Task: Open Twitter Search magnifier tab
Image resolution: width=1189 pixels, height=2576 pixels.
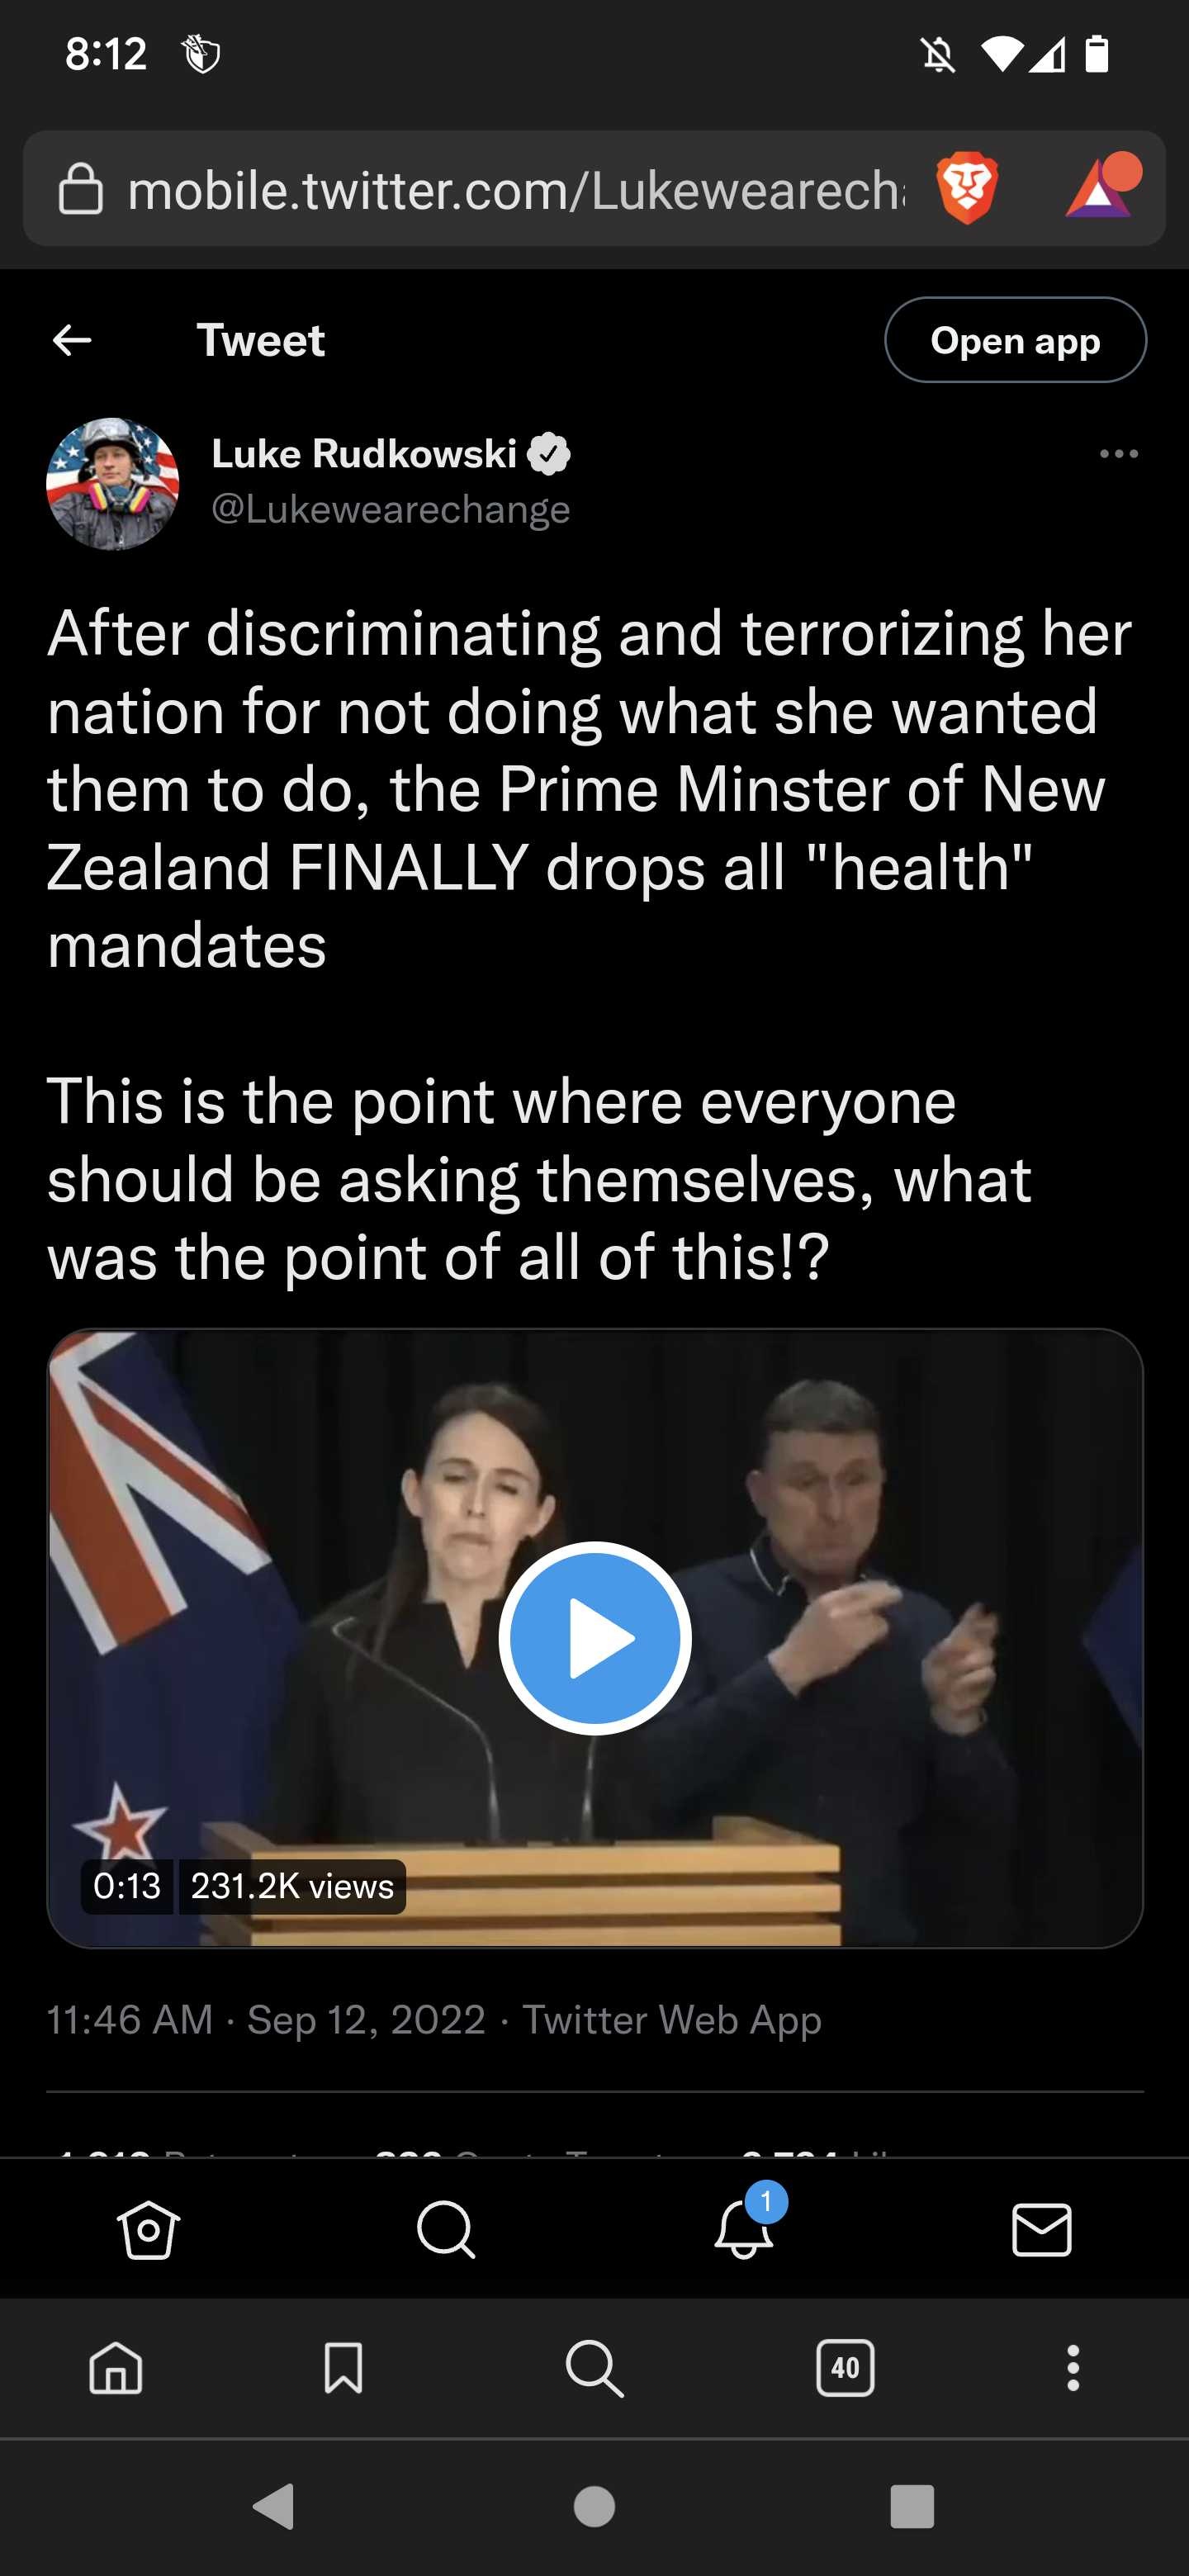Action: [446, 2230]
